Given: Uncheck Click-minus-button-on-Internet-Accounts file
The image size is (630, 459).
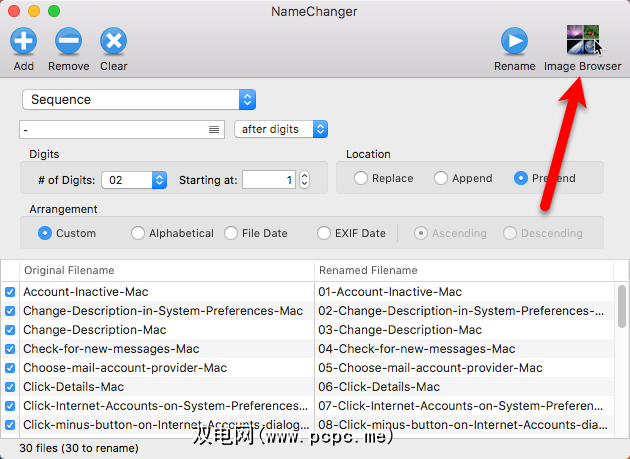Looking at the screenshot, I should 10,425.
